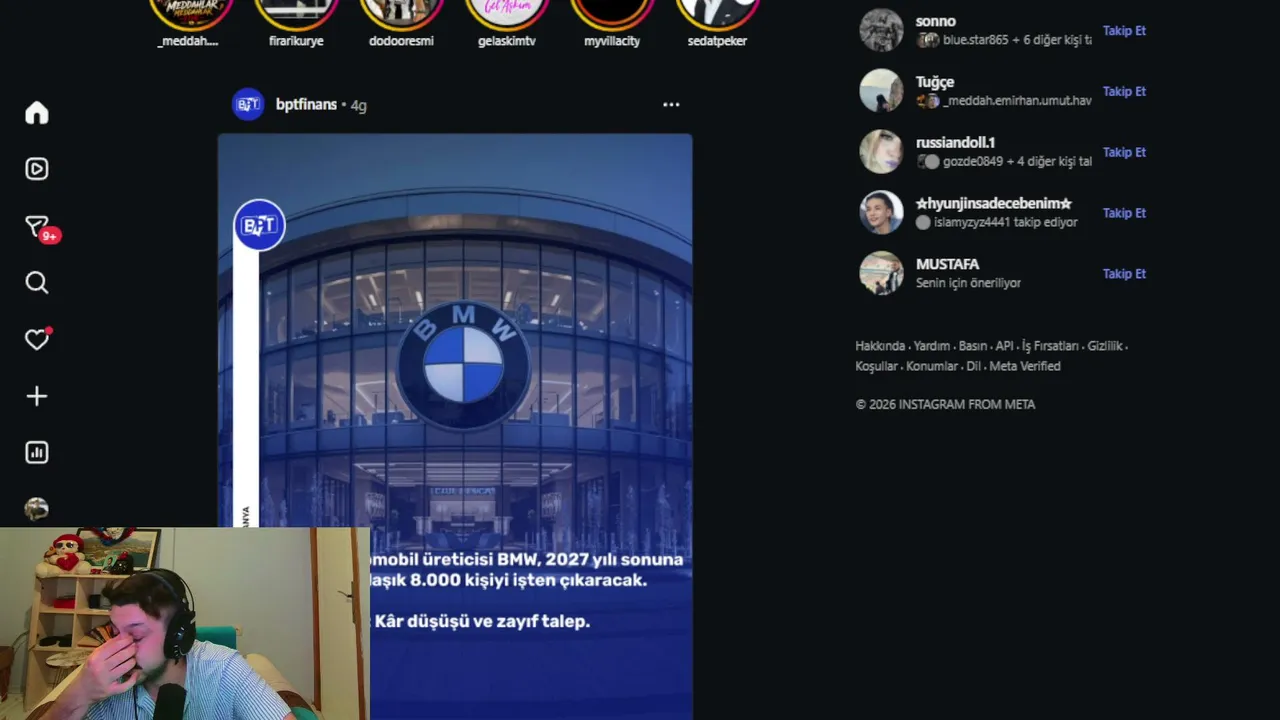Open Messages with the 9+ badge

[x=37, y=227]
